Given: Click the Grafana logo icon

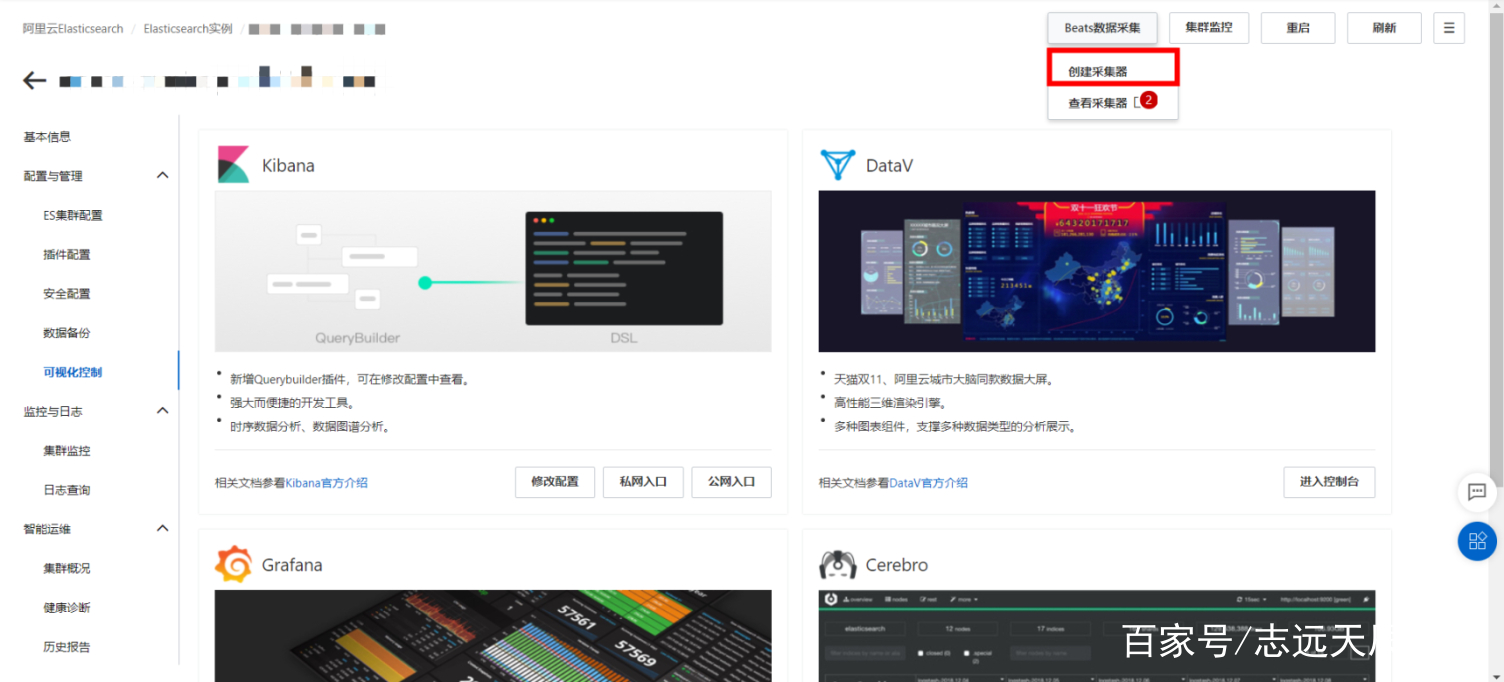Looking at the screenshot, I should pos(234,564).
